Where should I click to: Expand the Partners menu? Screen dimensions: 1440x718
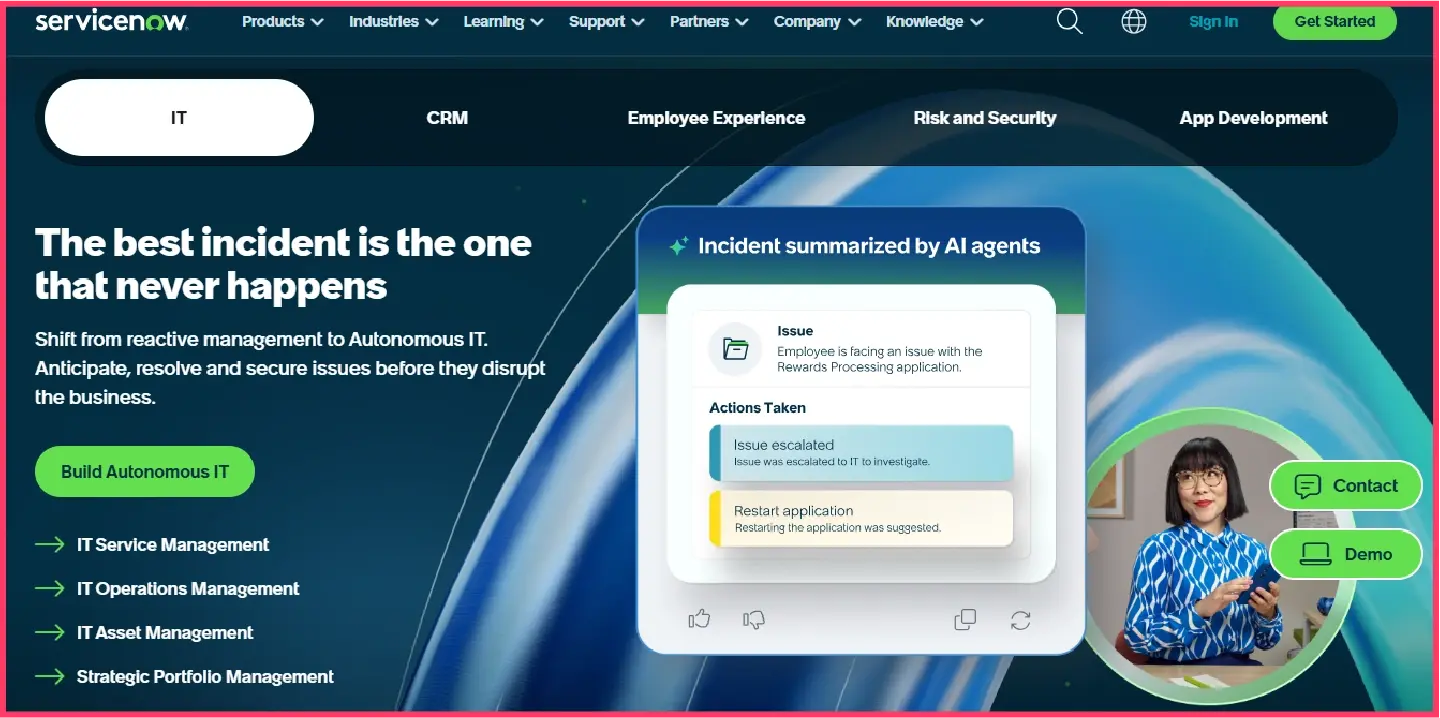pos(711,21)
